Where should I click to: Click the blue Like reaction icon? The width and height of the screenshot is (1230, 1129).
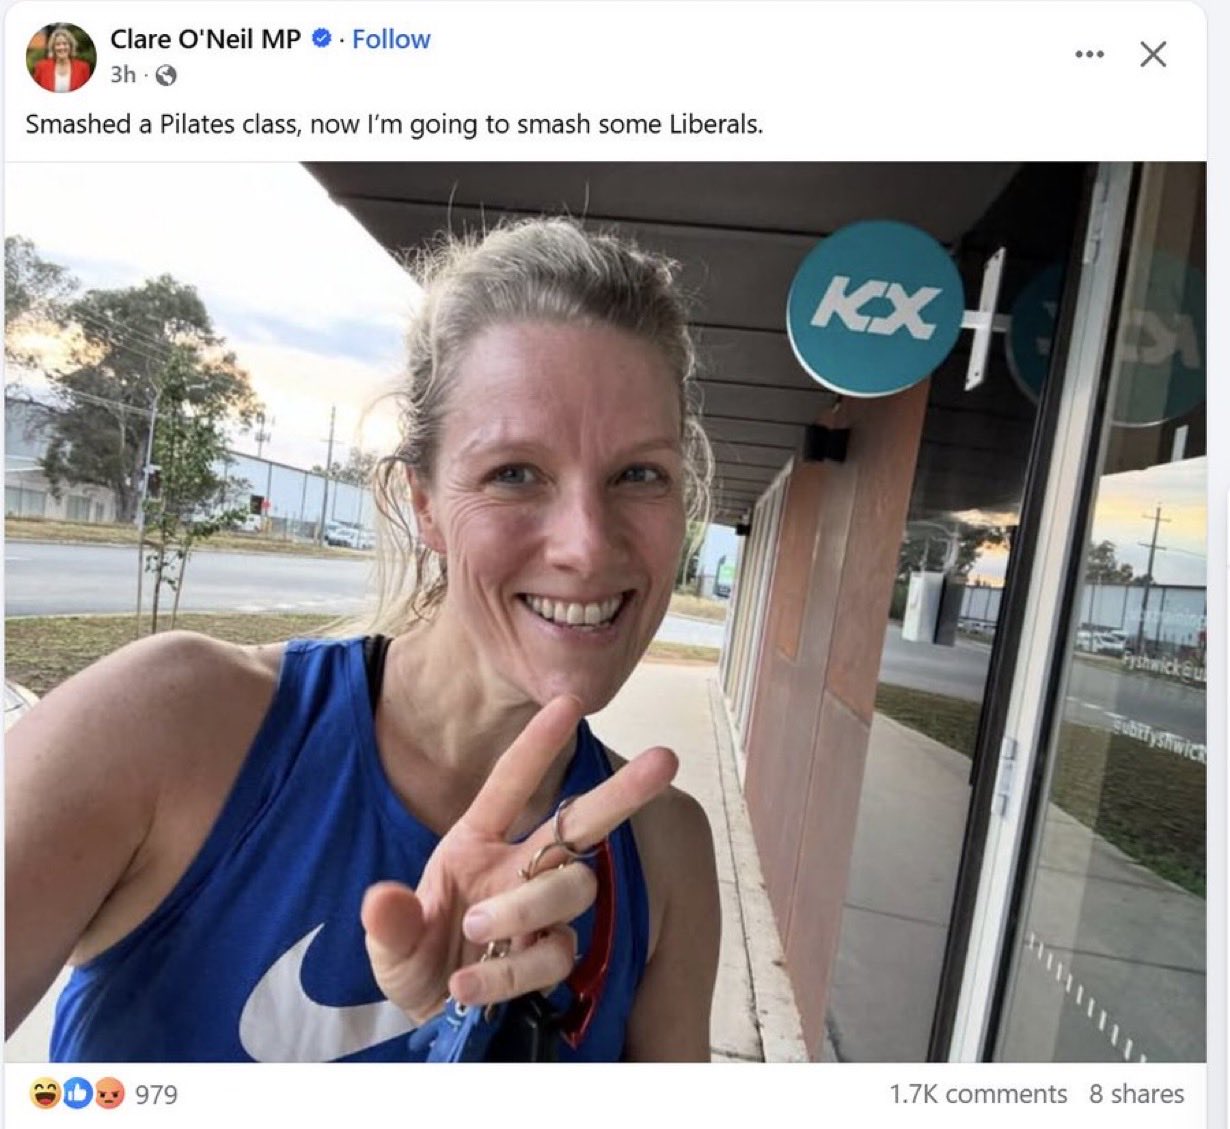pyautogui.click(x=77, y=1094)
